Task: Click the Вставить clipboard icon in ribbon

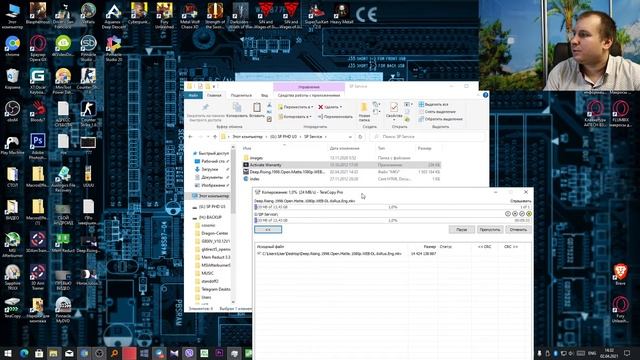Action: tap(257, 107)
